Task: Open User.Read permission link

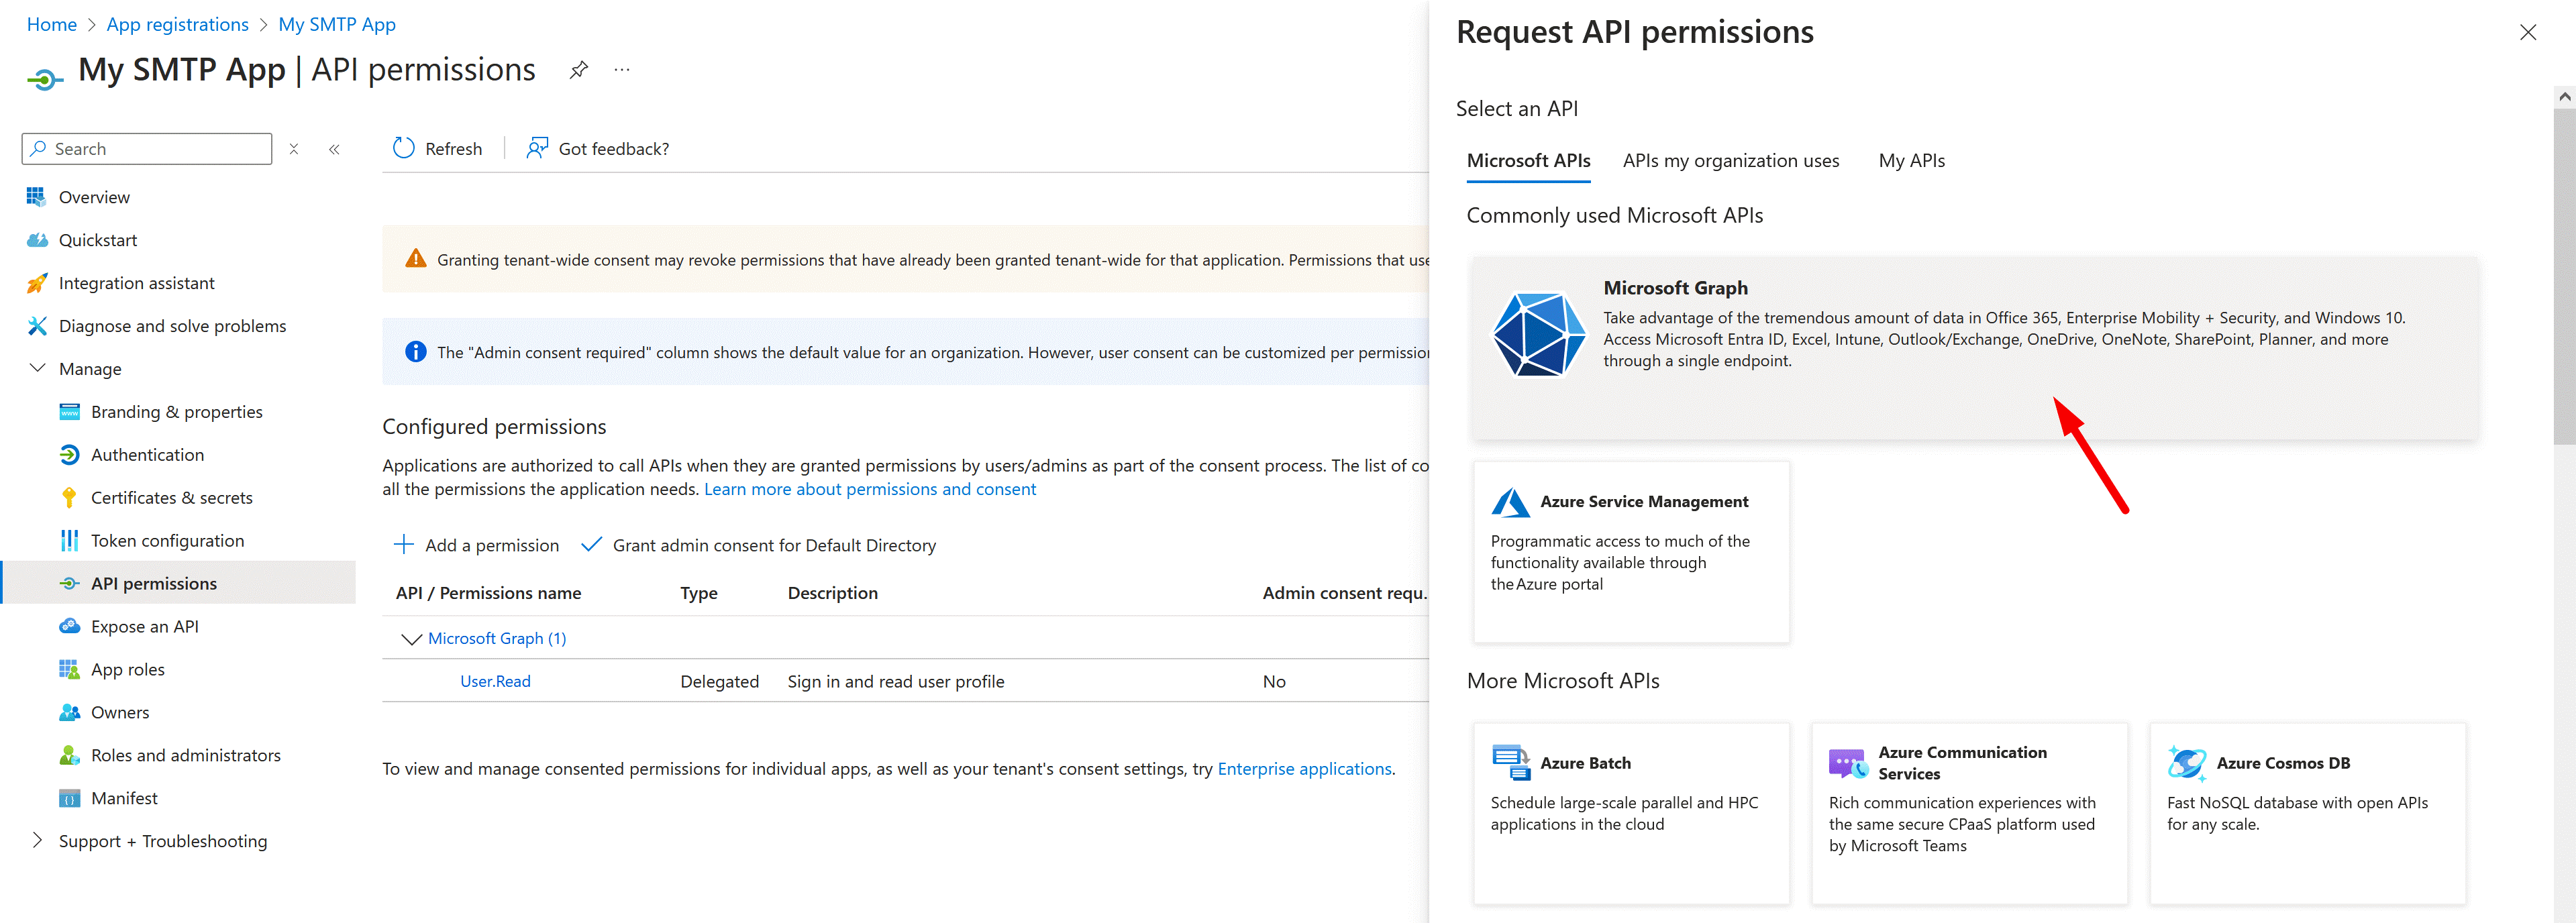Action: (495, 682)
